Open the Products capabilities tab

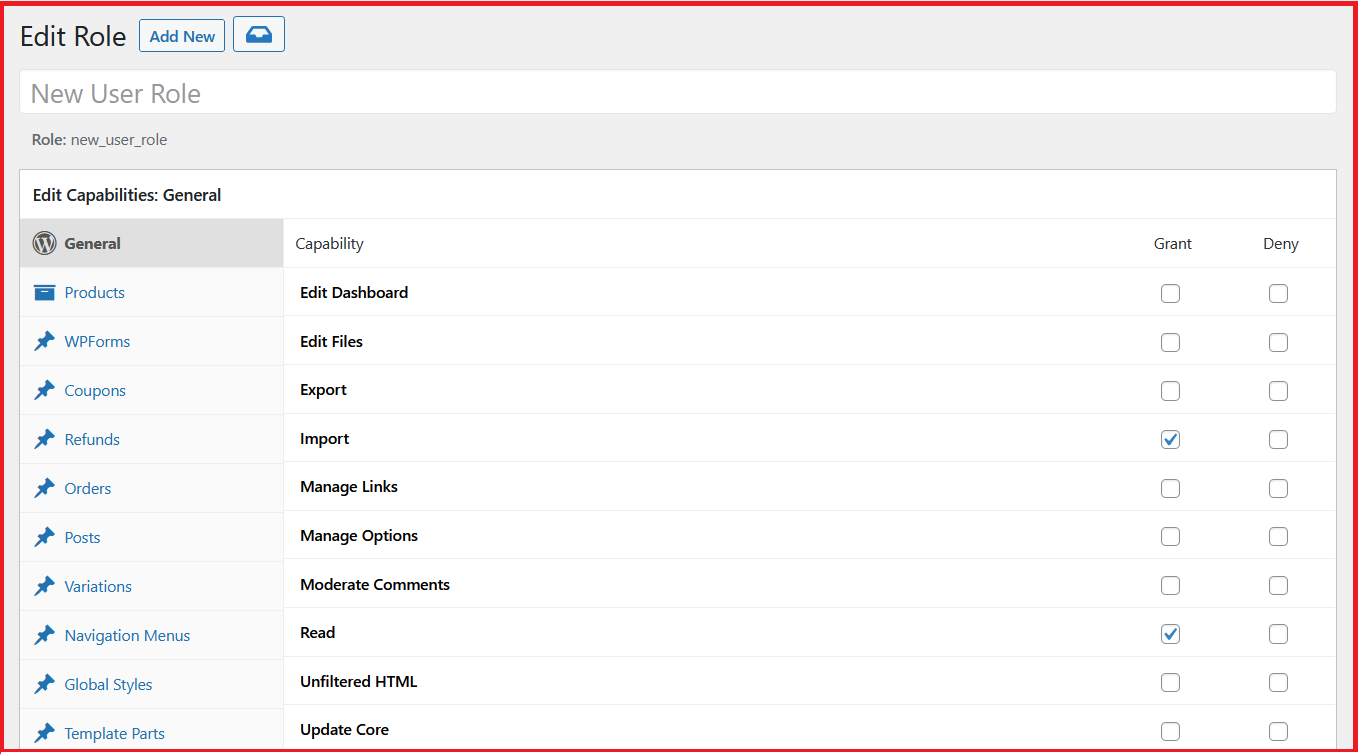point(152,292)
